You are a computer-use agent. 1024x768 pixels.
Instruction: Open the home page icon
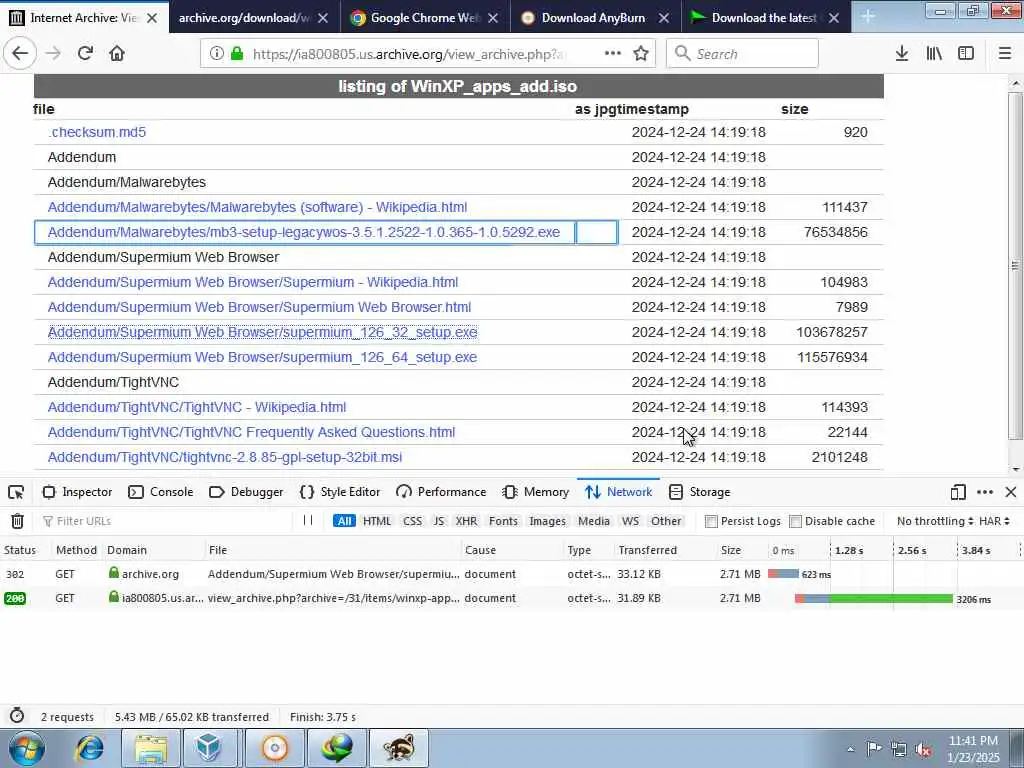point(117,54)
